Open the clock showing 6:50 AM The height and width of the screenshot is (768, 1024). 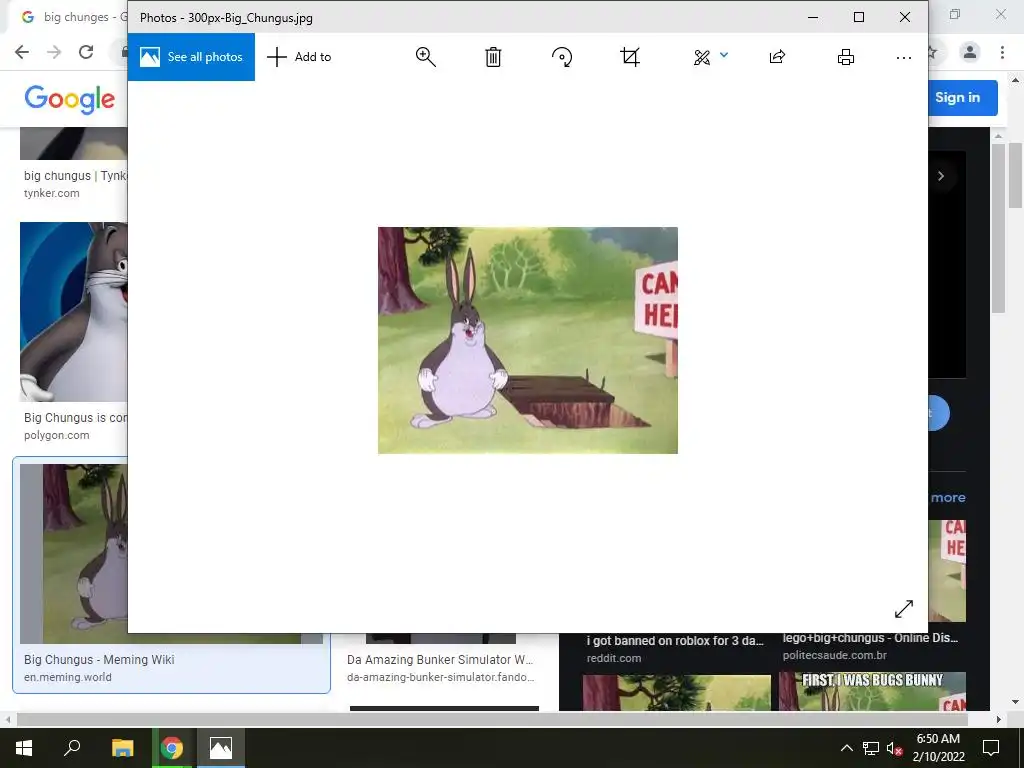(x=938, y=748)
